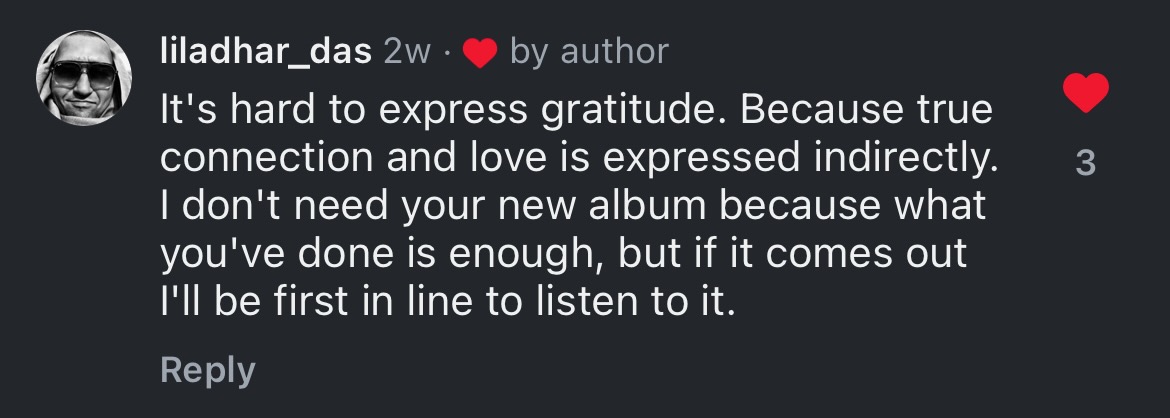Click the line starting "I don't need your"

574,206
